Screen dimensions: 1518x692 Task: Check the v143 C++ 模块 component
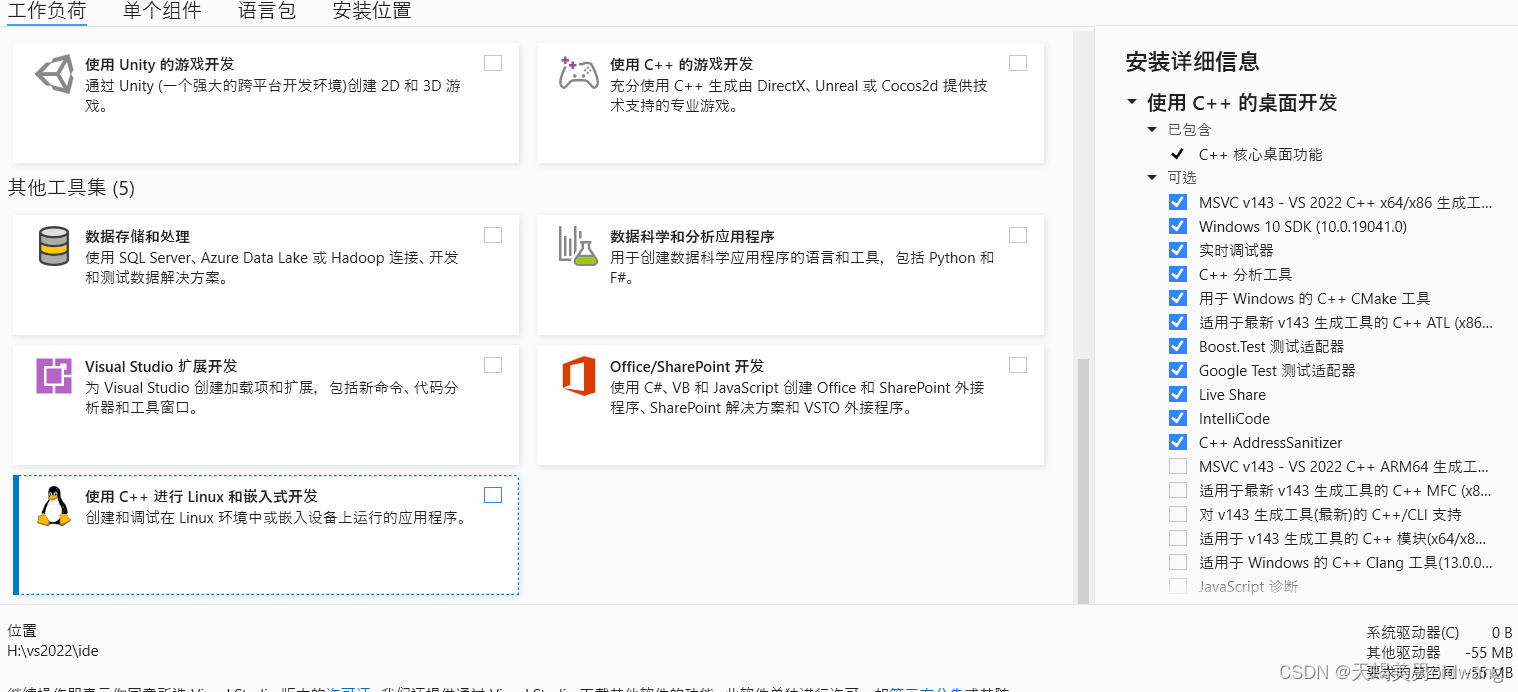pyautogui.click(x=1178, y=538)
